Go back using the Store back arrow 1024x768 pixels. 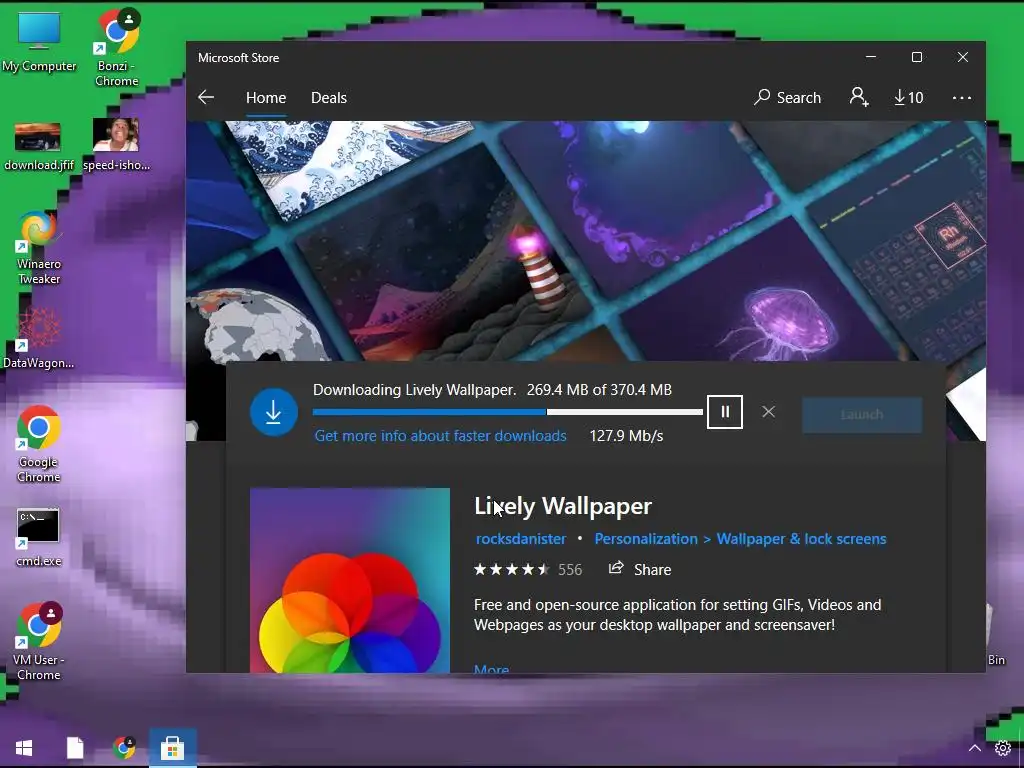206,97
